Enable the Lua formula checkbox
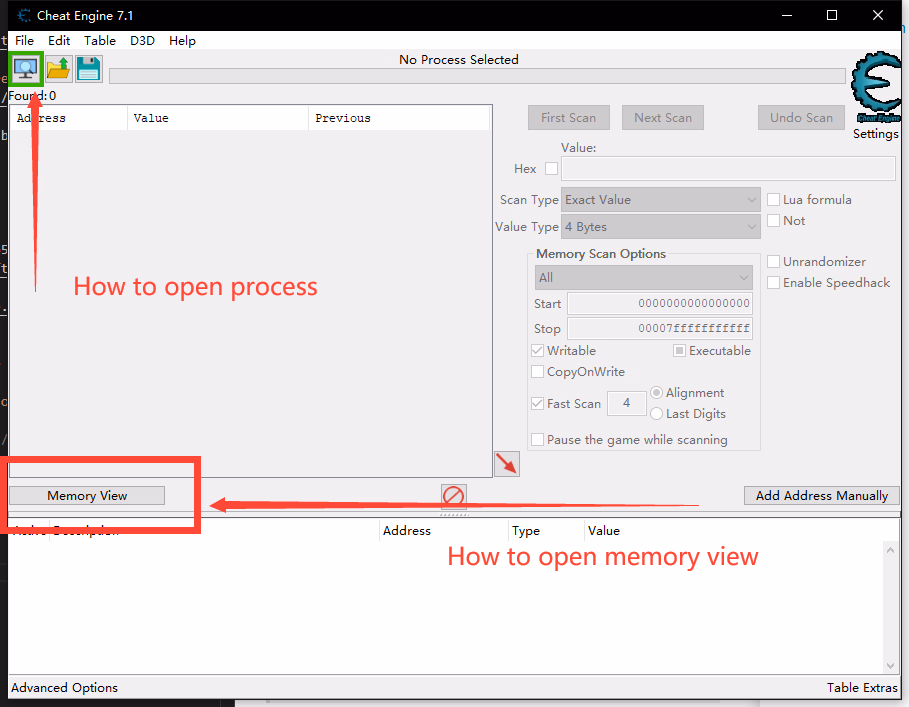The height and width of the screenshot is (707, 909). tap(773, 199)
